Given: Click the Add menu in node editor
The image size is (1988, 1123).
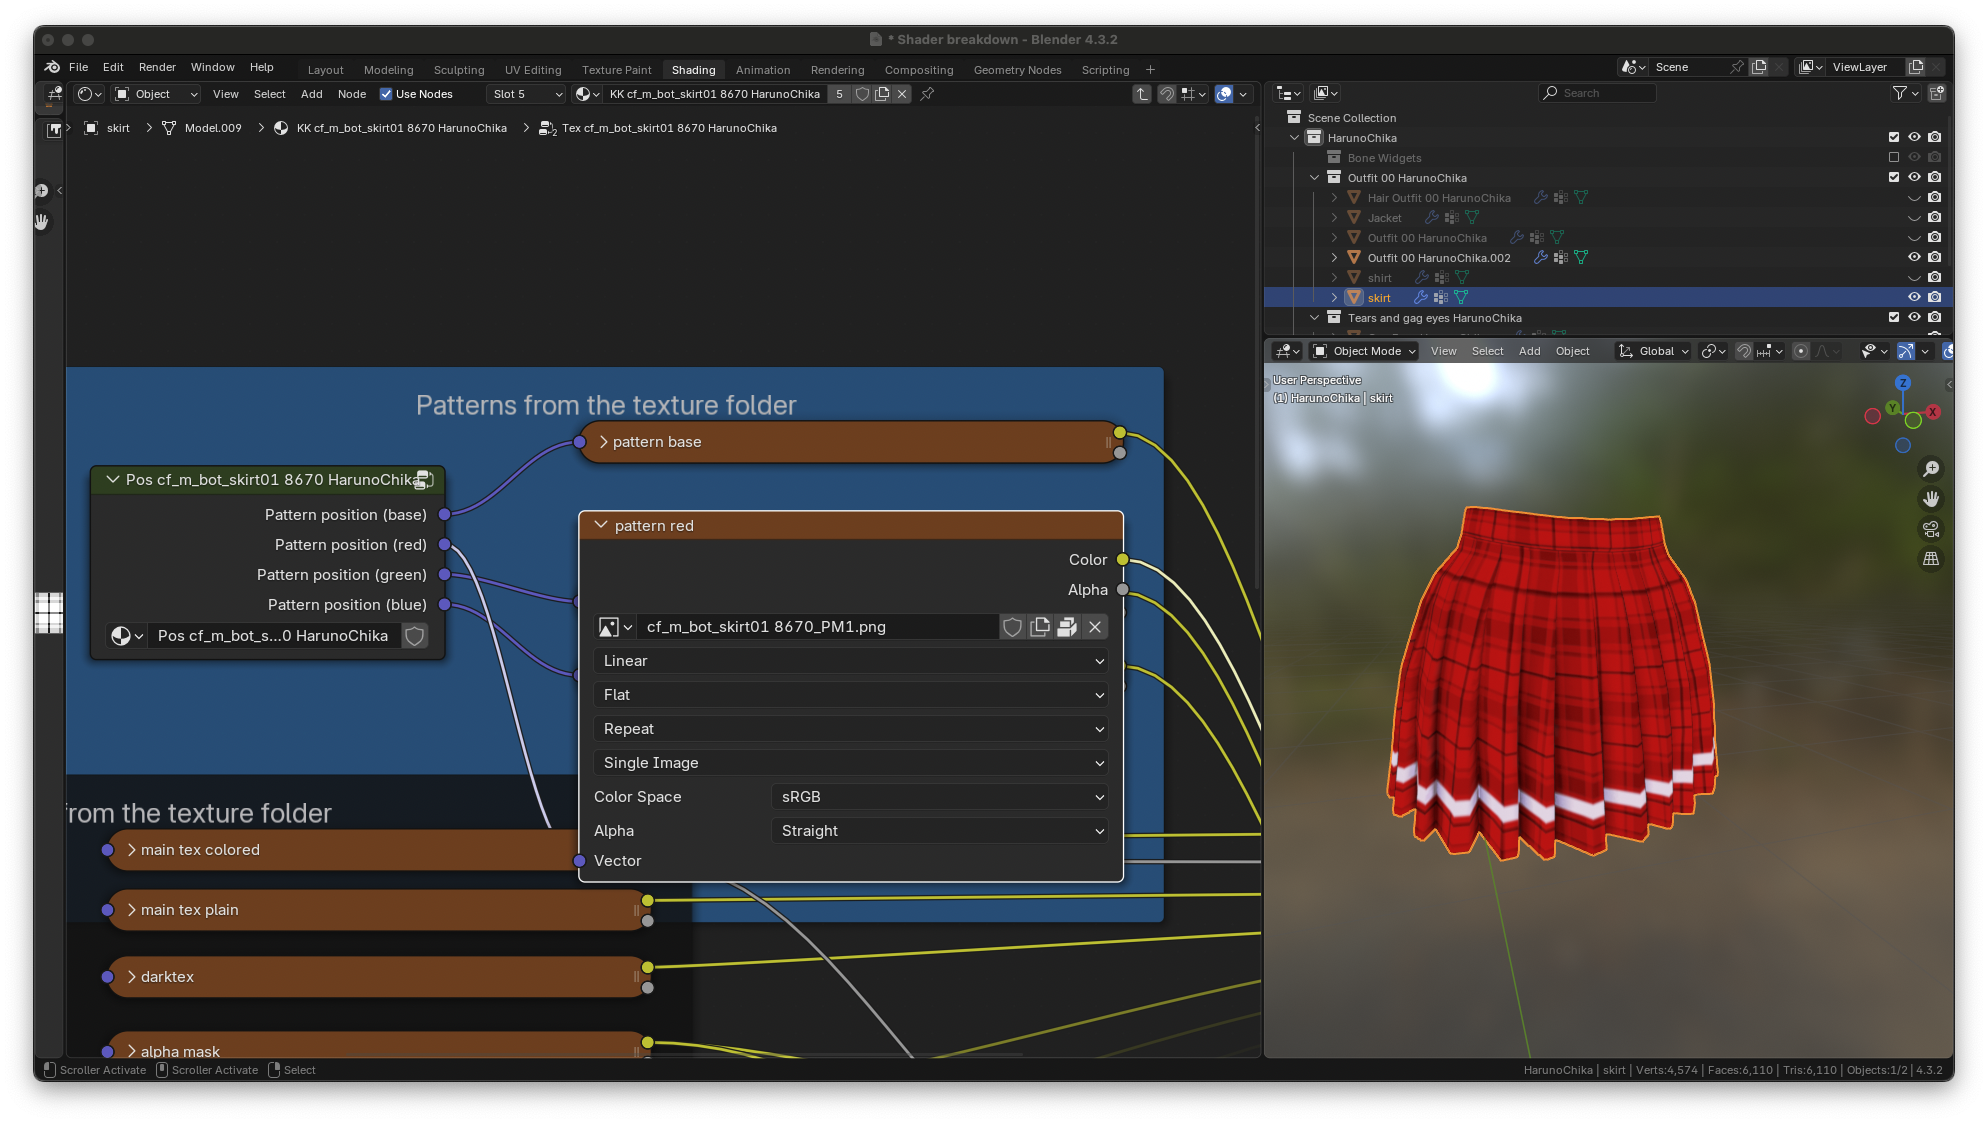Looking at the screenshot, I should 311,94.
